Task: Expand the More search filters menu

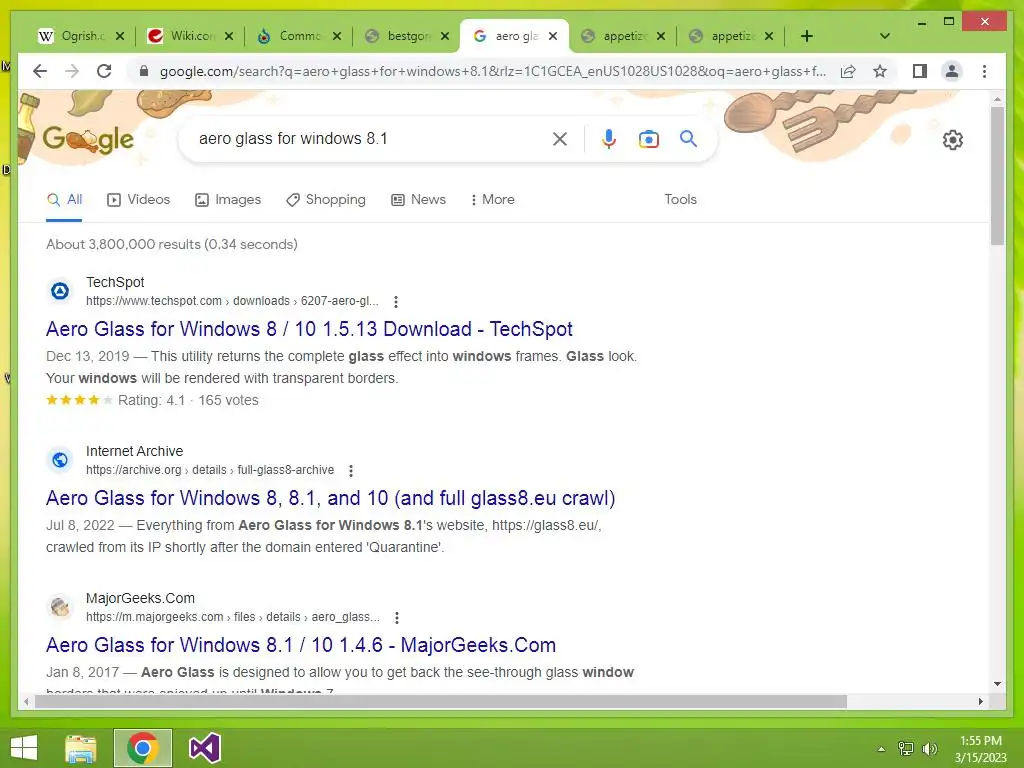Action: click(492, 200)
